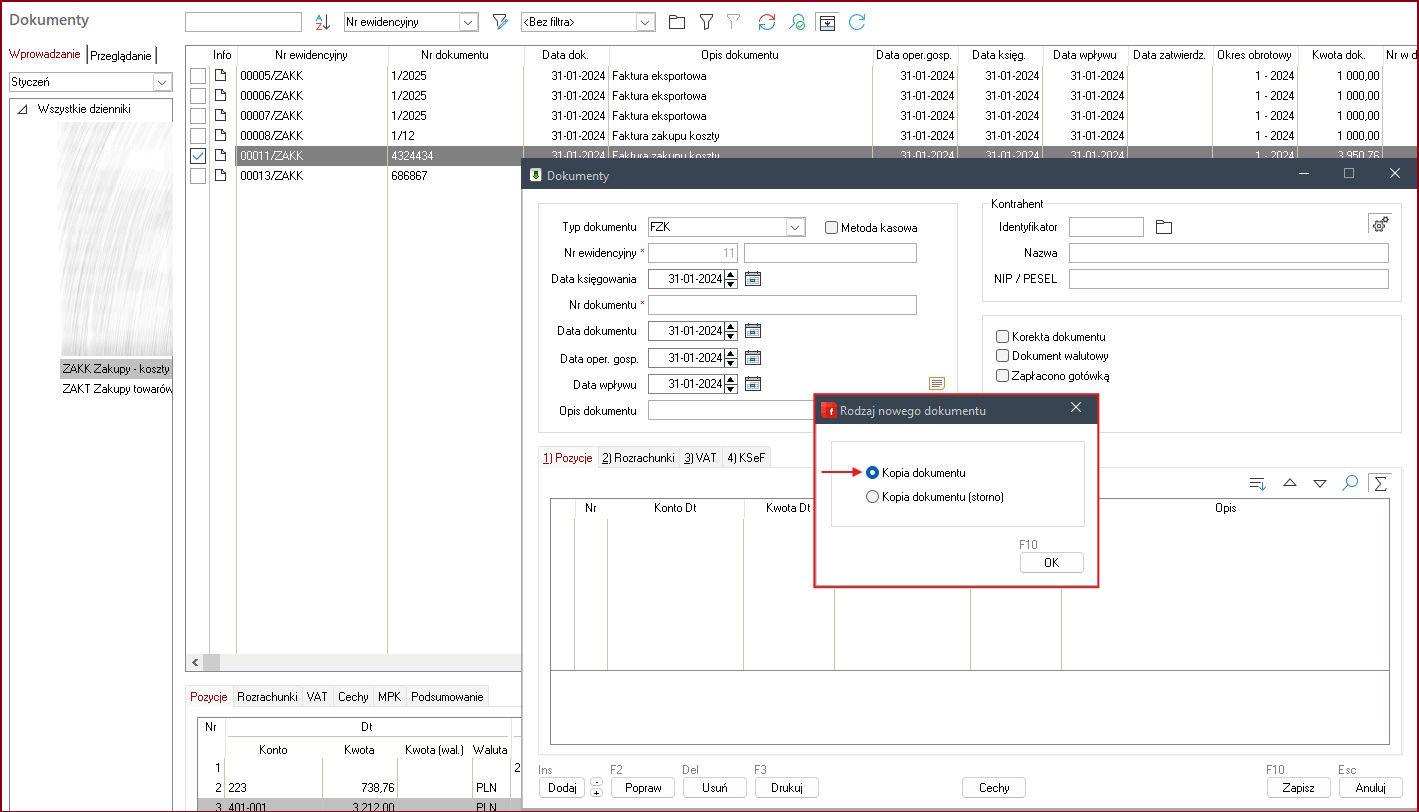This screenshot has width=1419, height=812.
Task: Click the red-blue refresh arrows icon
Action: [767, 22]
